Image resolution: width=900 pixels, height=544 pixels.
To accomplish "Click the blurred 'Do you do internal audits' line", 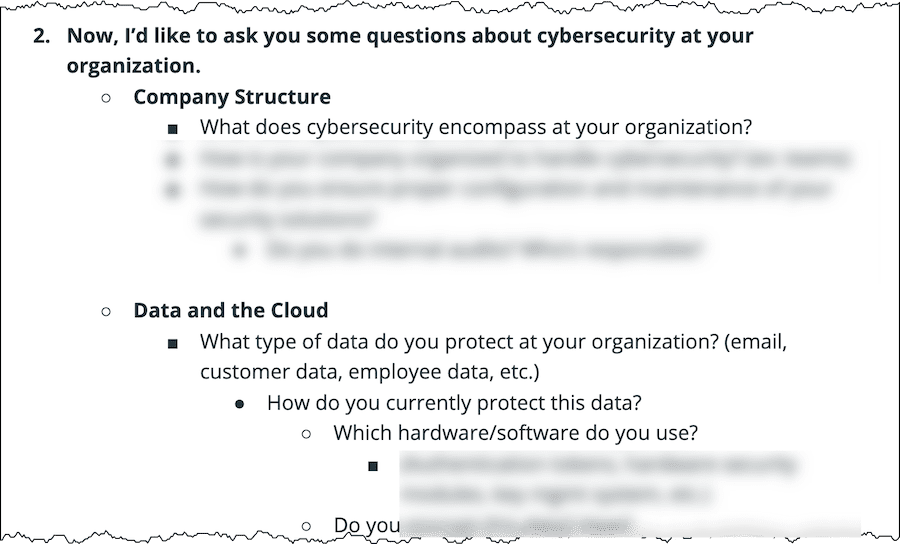I will click(483, 250).
